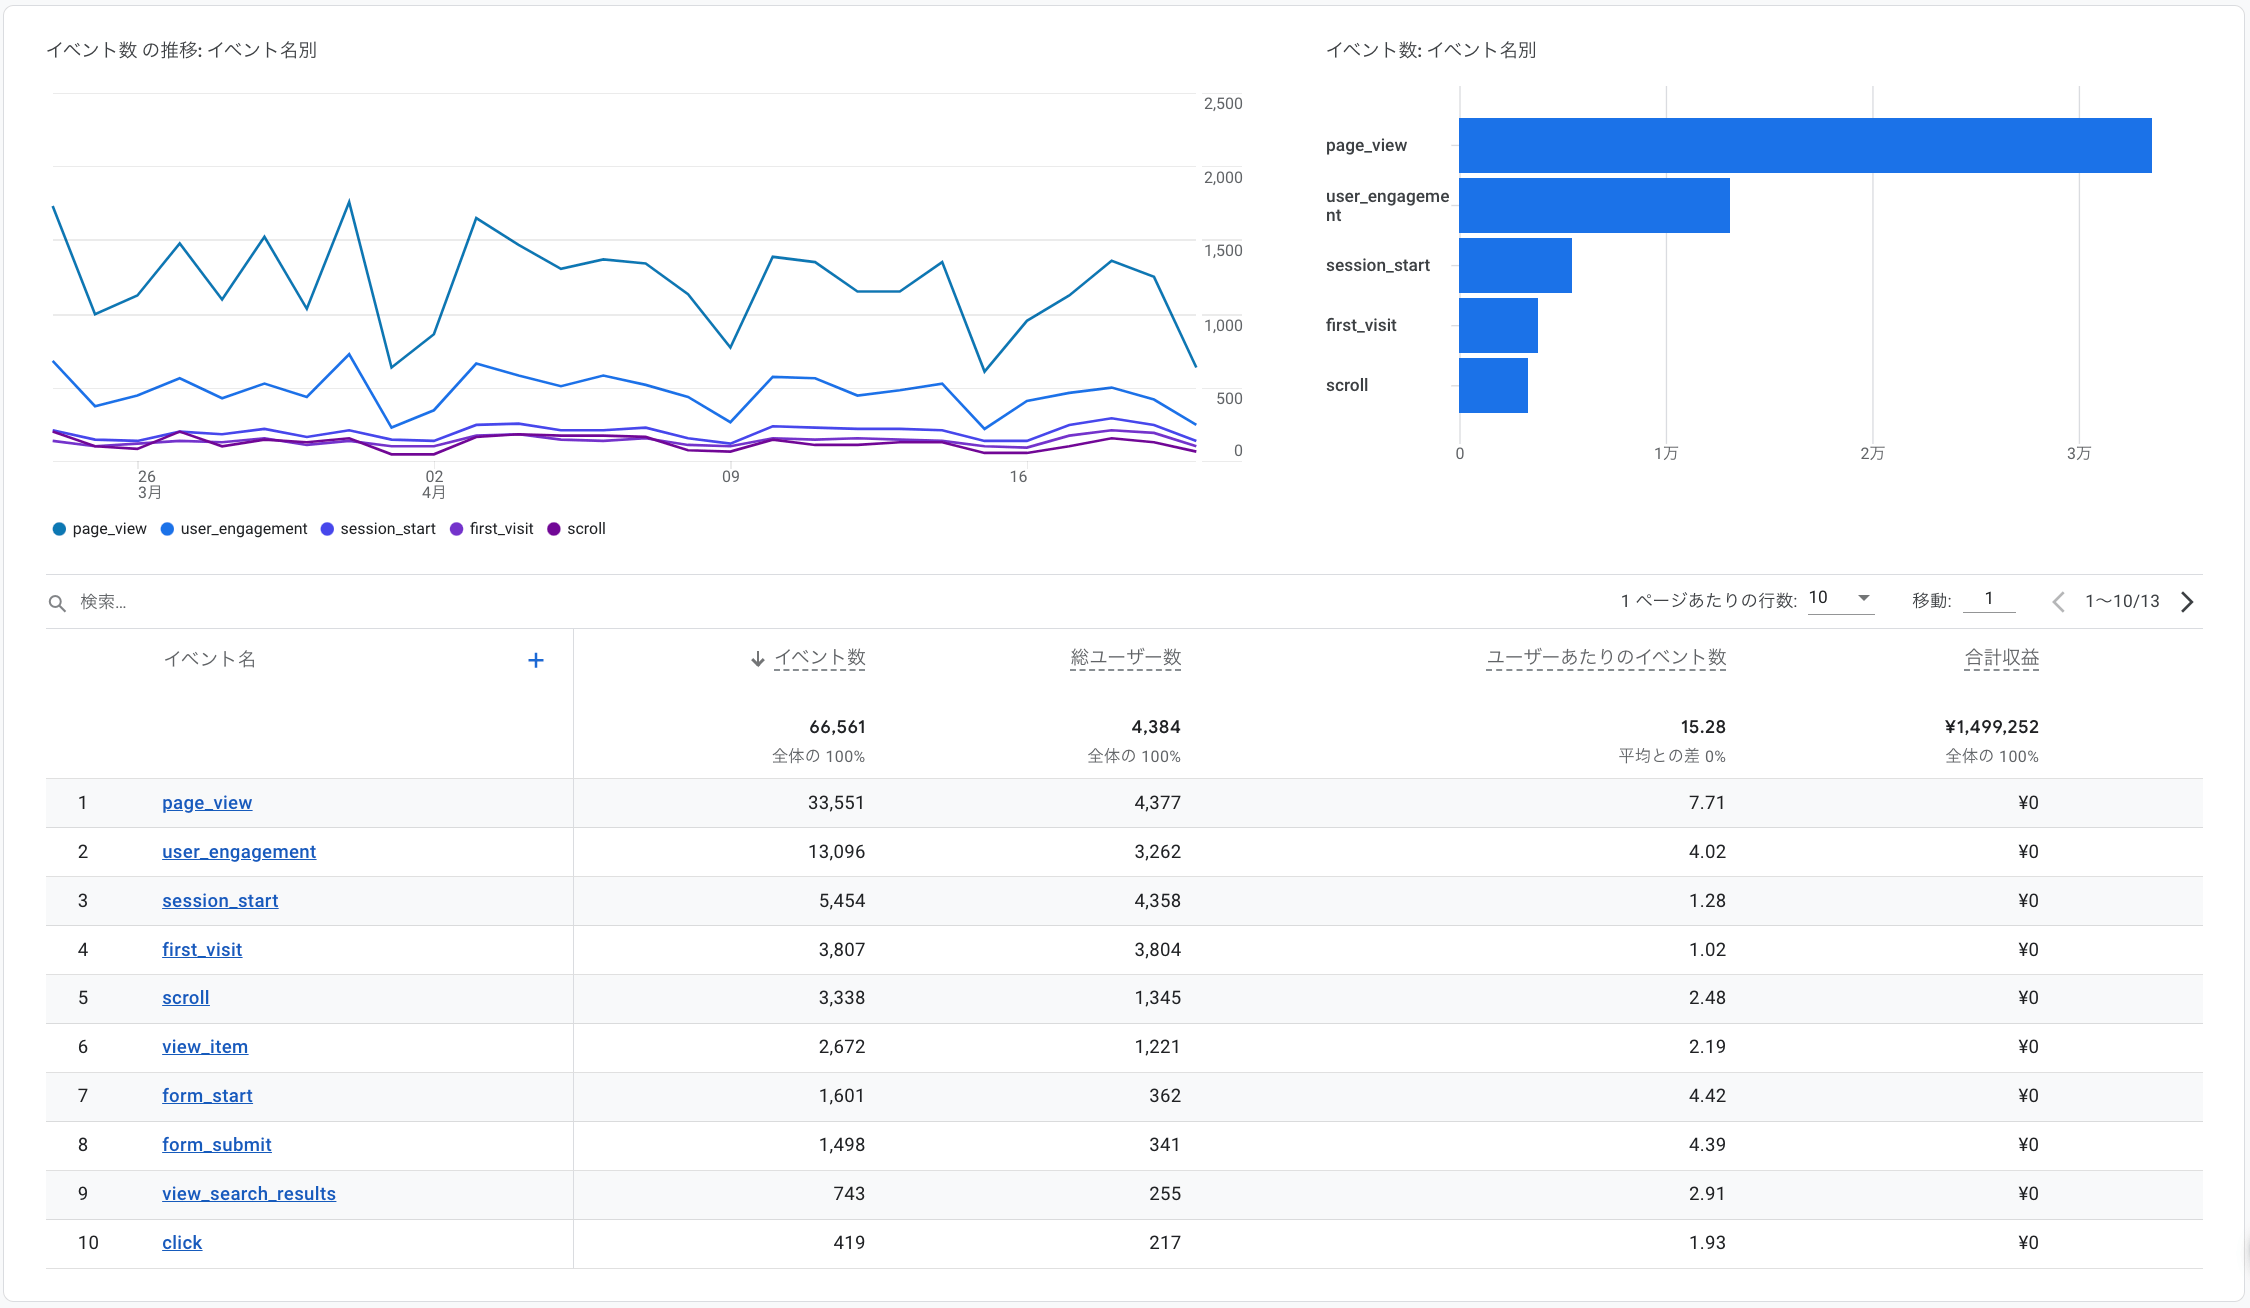Click the 419 click event count cell
This screenshot has height=1308, width=2250.
(x=849, y=1243)
